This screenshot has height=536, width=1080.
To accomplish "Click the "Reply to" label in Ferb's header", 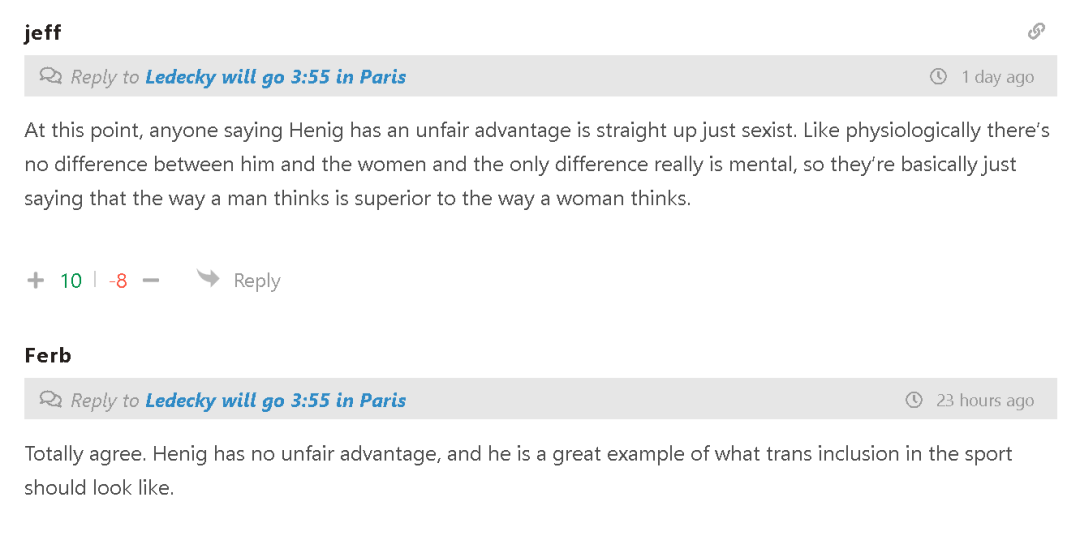I will point(104,400).
